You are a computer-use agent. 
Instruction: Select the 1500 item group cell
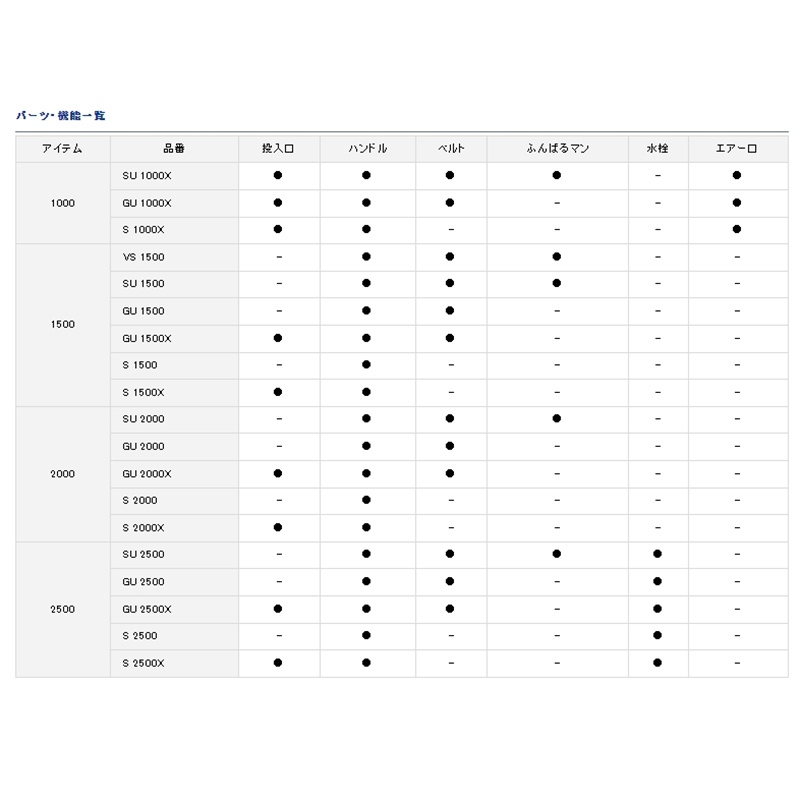tap(62, 324)
